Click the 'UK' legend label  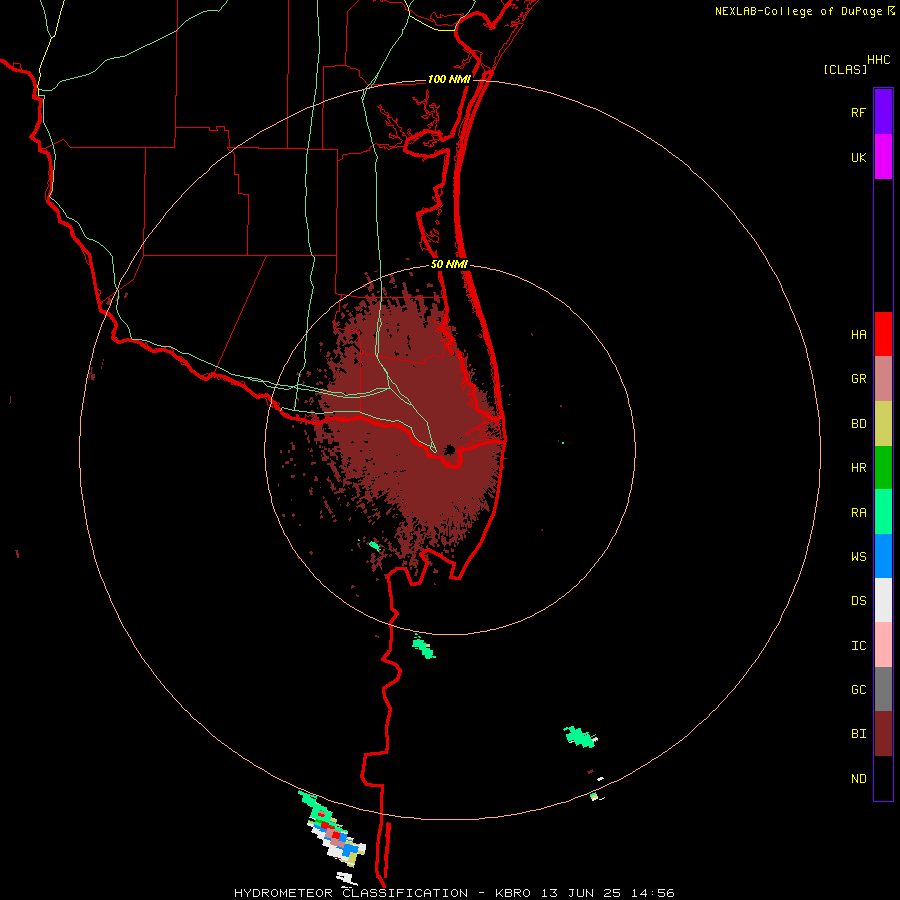pyautogui.click(x=858, y=158)
